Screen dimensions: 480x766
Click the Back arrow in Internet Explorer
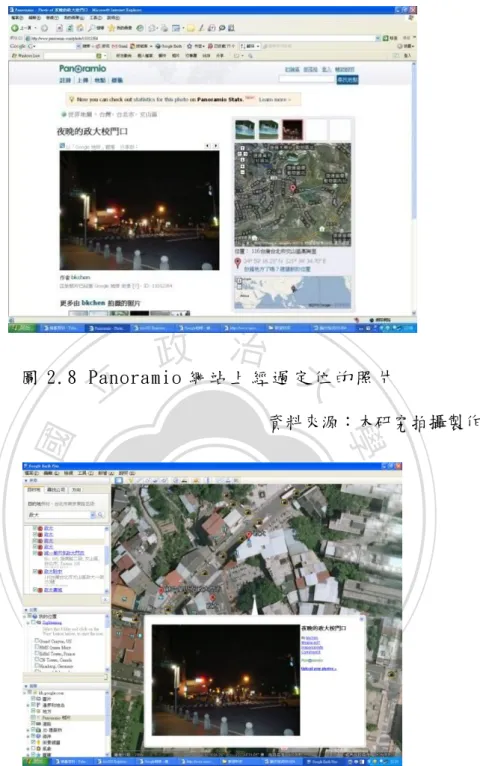coord(15,28)
